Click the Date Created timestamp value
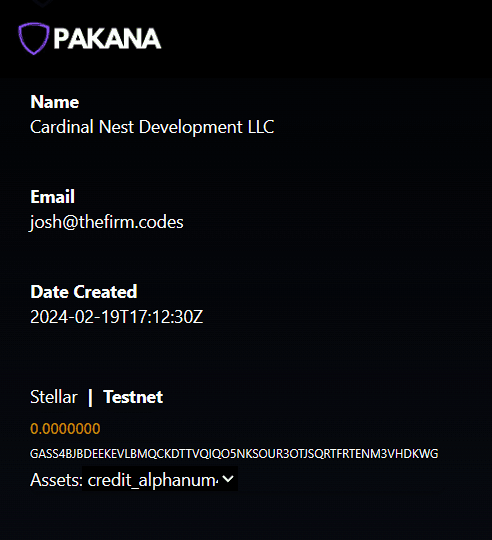Viewport: 492px width, 540px height. point(117,317)
